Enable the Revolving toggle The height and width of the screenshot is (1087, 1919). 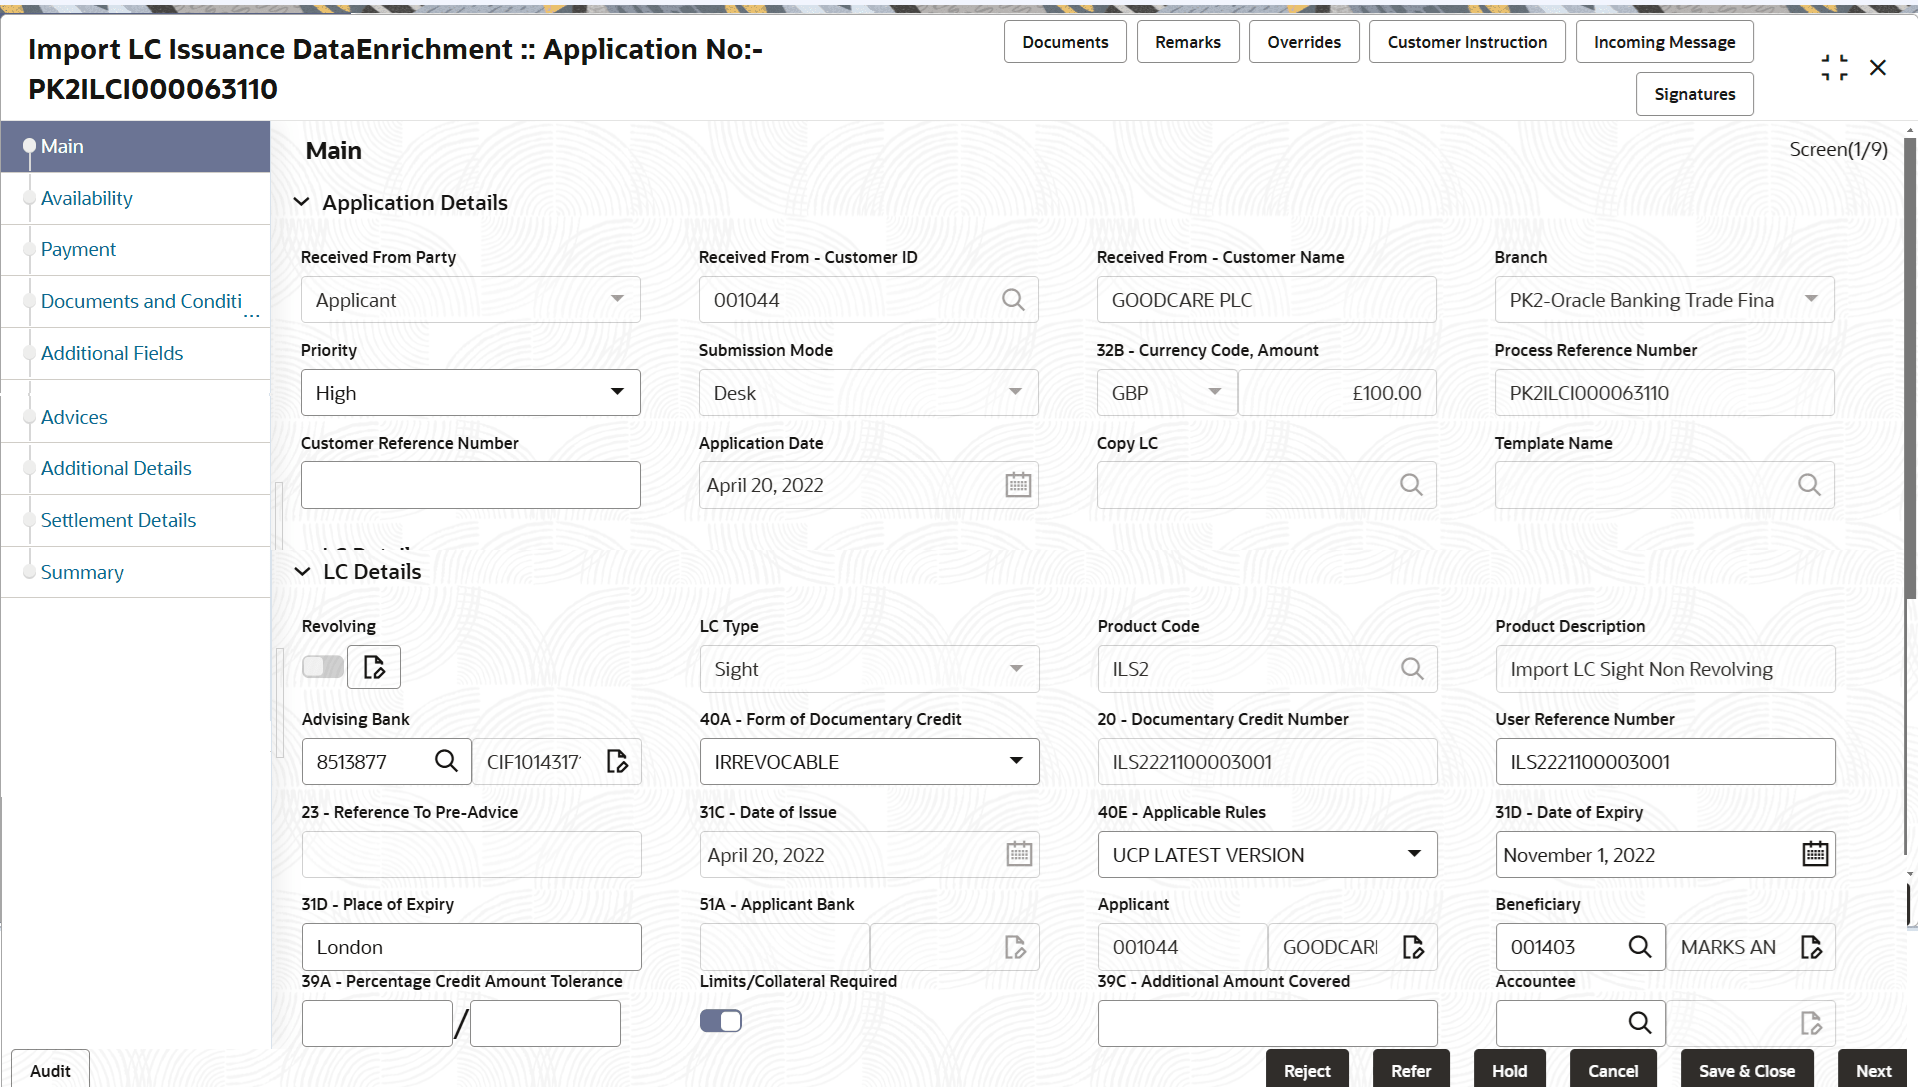point(321,666)
